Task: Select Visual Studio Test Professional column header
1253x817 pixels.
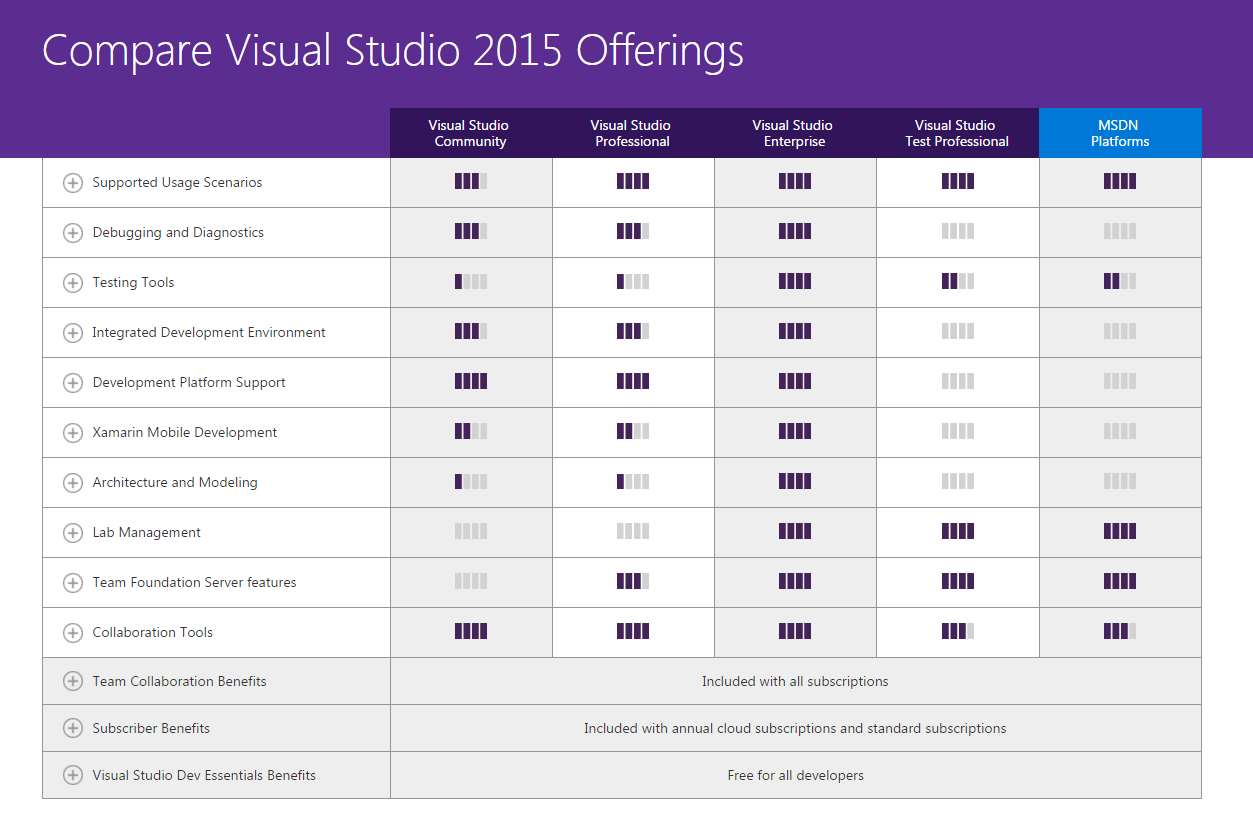Action: click(x=957, y=133)
